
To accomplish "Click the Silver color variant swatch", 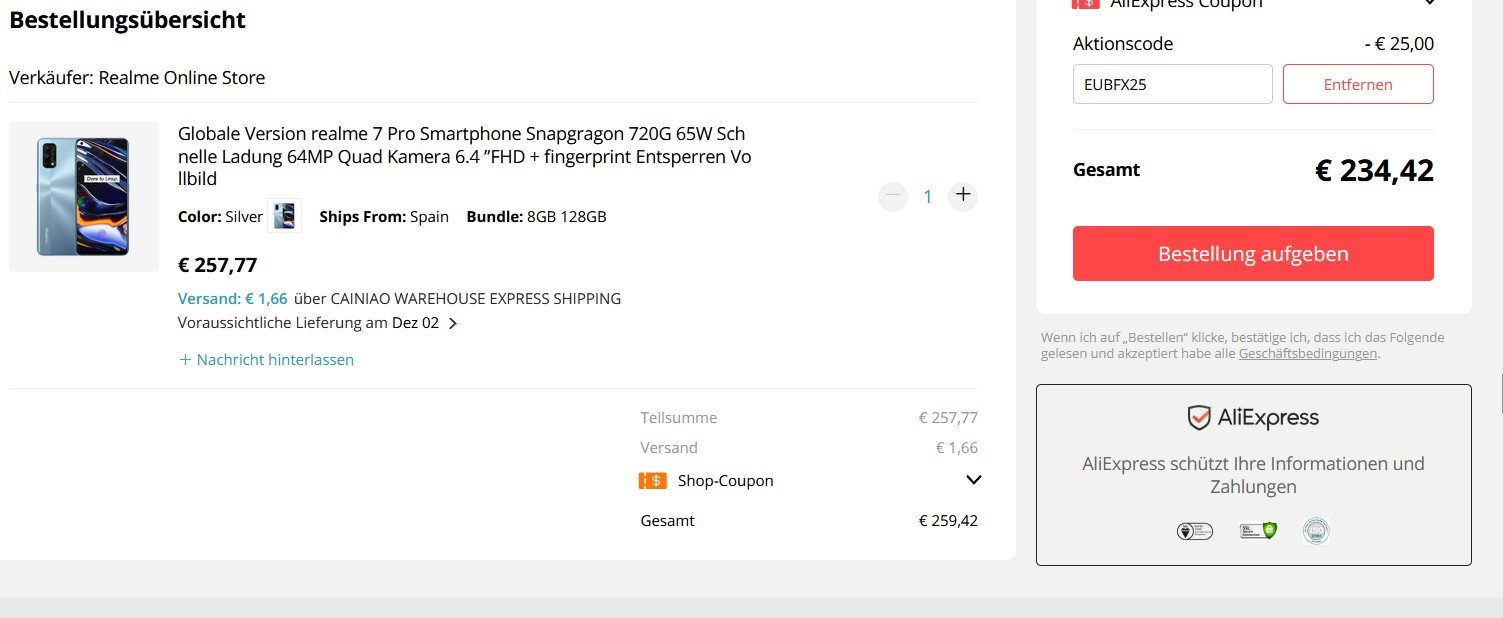I will 285,216.
